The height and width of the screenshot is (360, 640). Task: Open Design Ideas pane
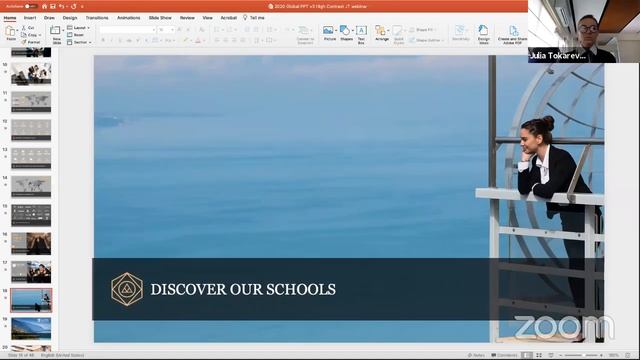pos(484,34)
